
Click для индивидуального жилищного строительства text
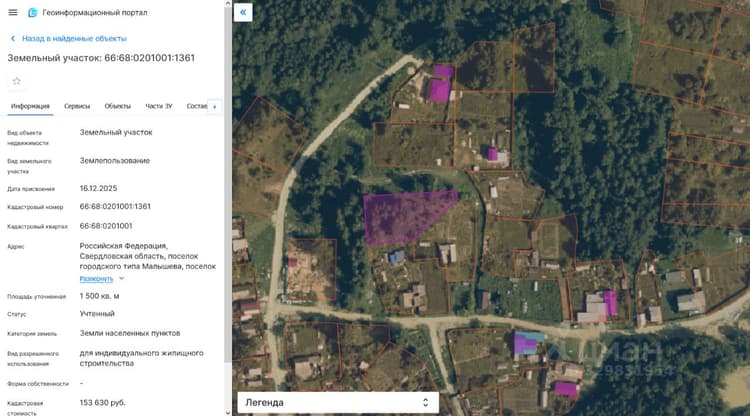tap(142, 358)
